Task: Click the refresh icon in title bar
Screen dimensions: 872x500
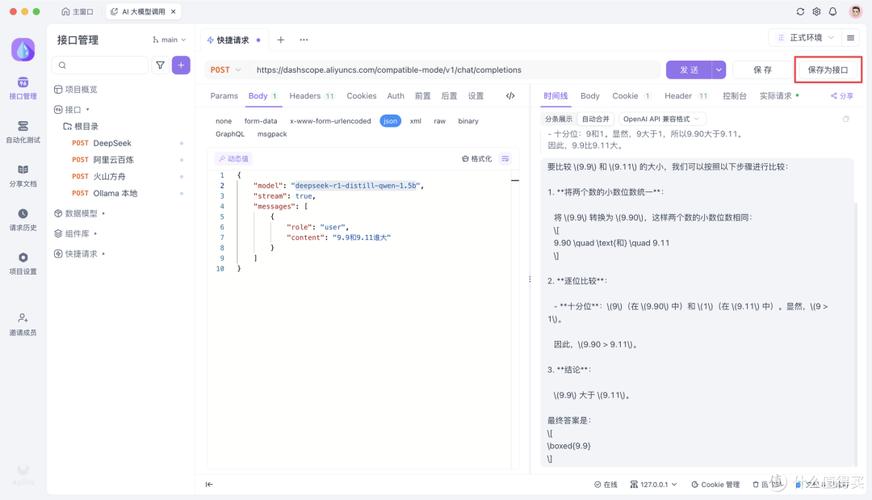Action: (800, 11)
